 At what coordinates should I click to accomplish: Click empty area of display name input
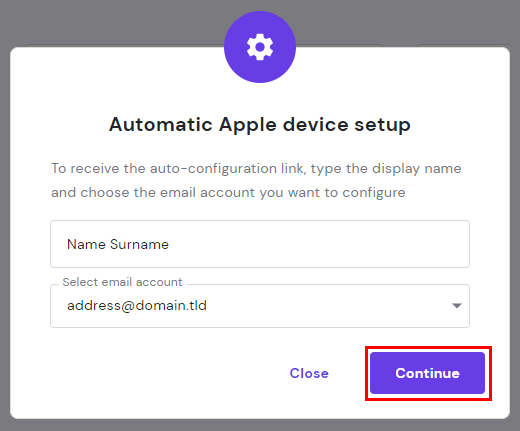[317, 244]
